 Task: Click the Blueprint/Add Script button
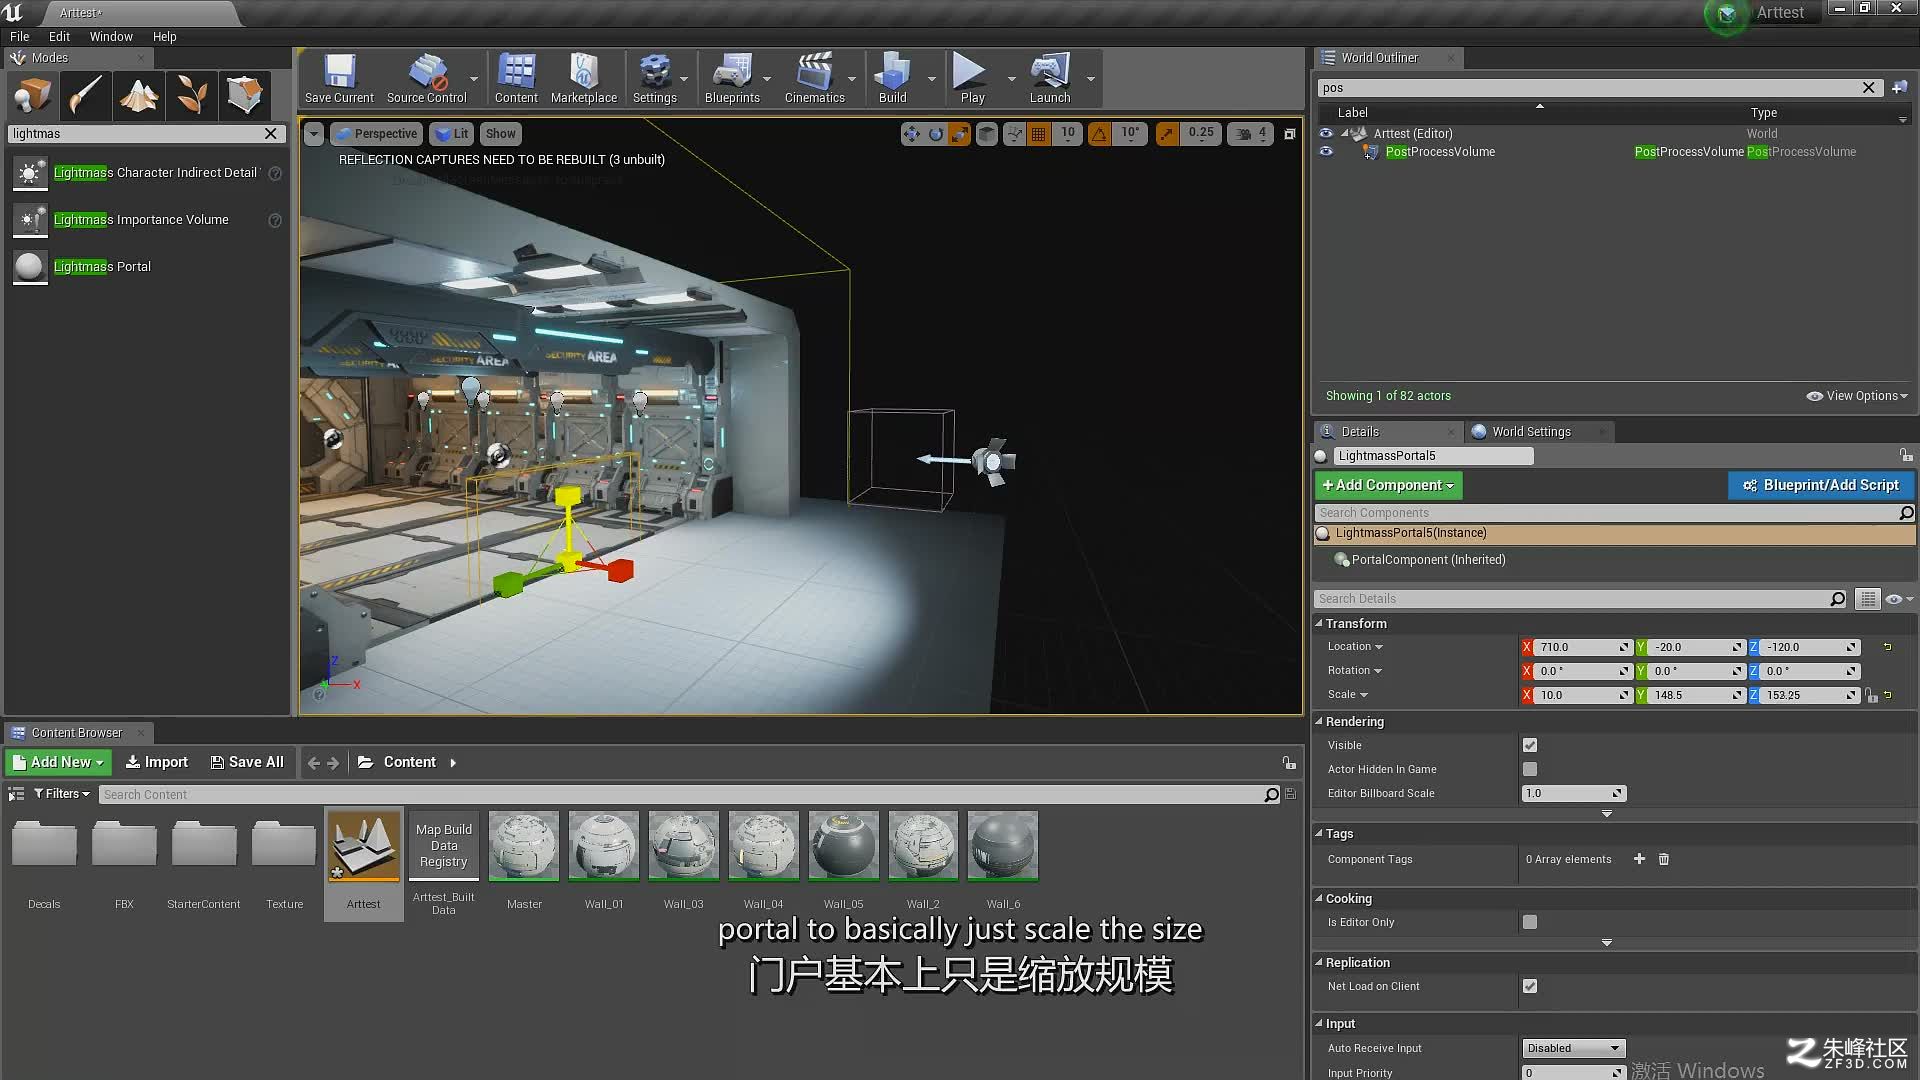(1821, 486)
